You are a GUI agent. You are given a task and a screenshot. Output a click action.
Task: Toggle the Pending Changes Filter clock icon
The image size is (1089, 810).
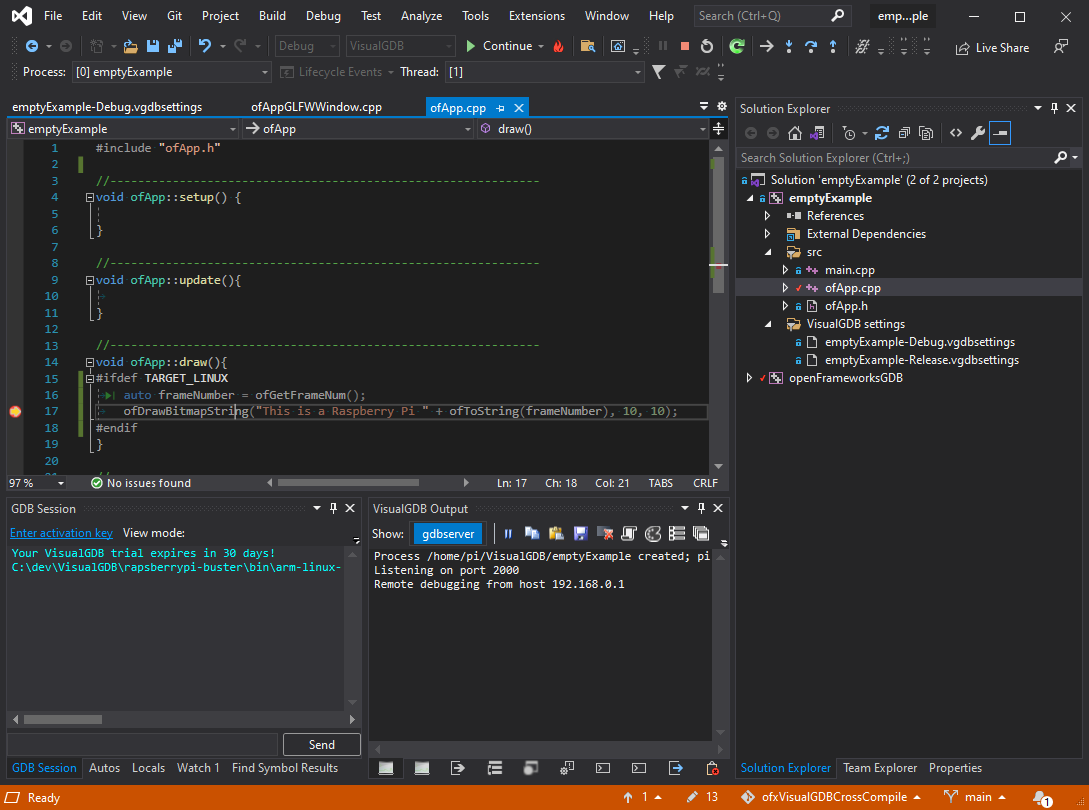coord(849,133)
